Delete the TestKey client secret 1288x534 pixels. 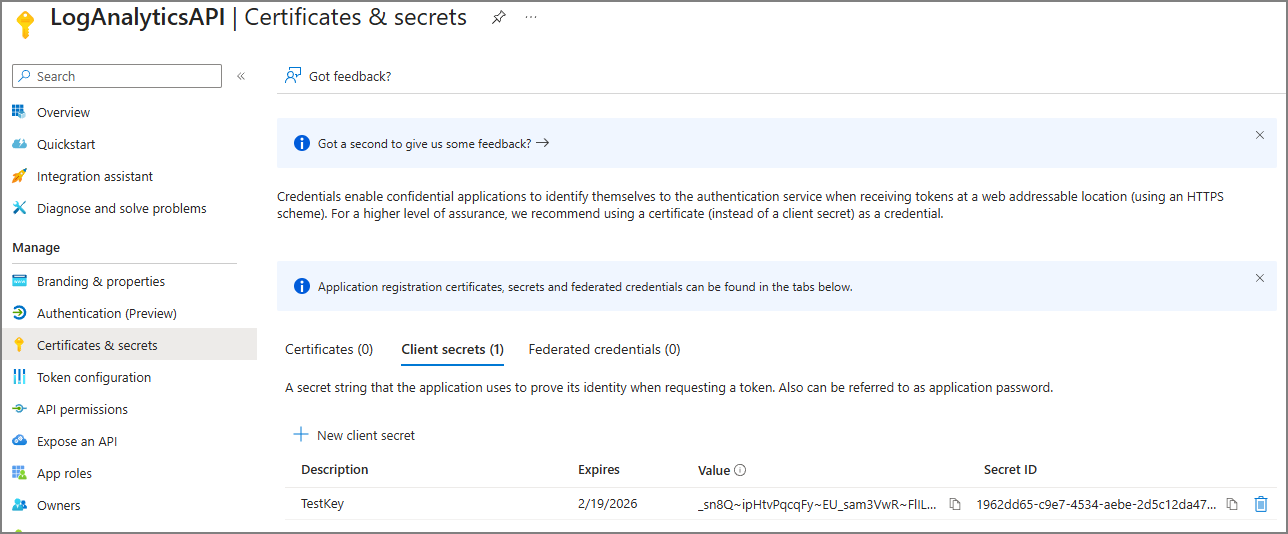(x=1261, y=504)
